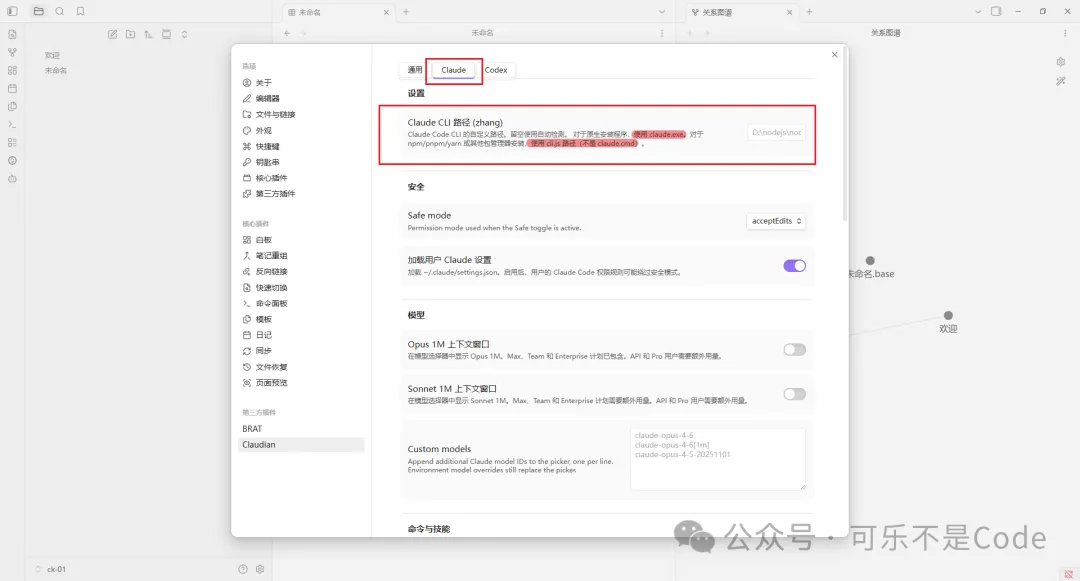Open settings gear at bottom left
Screen dimensions: 1080x581
(x=260, y=569)
